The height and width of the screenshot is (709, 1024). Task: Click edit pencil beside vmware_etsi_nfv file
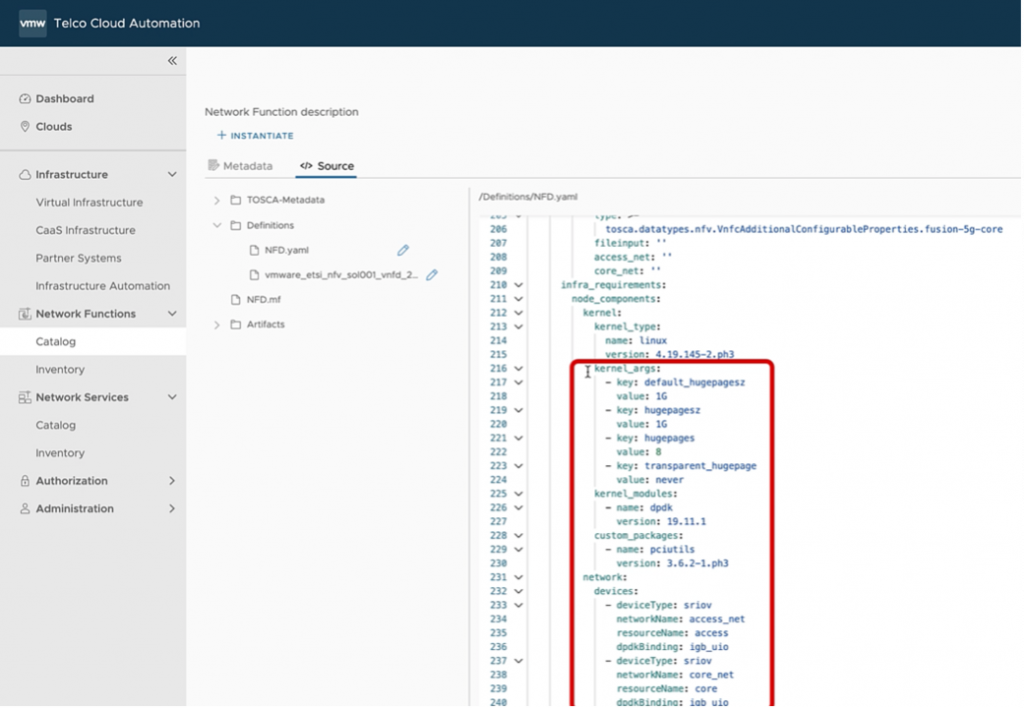[432, 275]
